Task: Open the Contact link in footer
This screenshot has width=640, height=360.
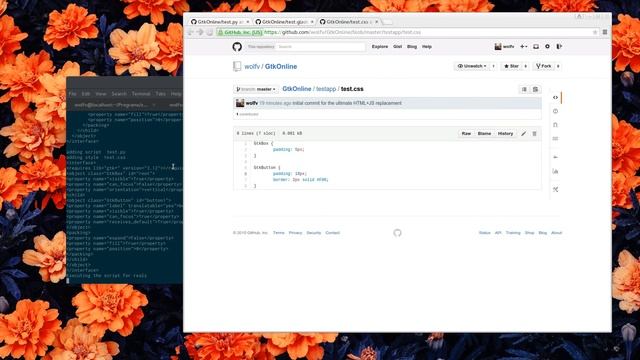Action: tap(332, 233)
